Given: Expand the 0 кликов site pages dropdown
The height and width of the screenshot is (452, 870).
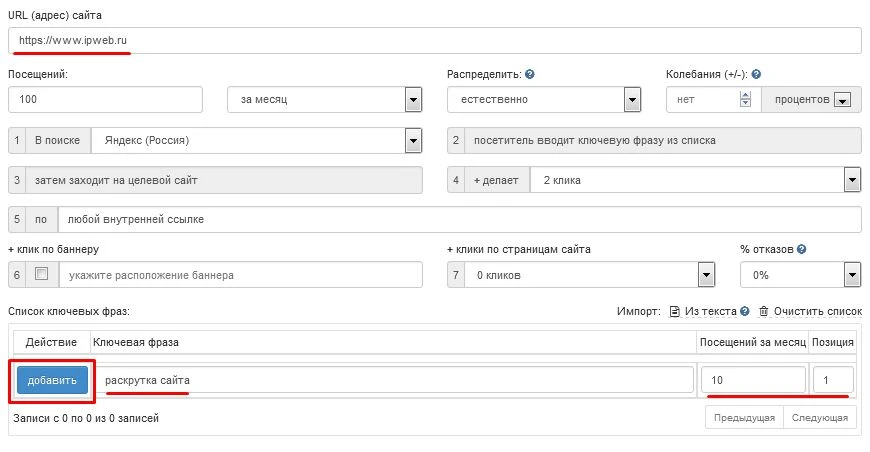Looking at the screenshot, I should click(706, 275).
